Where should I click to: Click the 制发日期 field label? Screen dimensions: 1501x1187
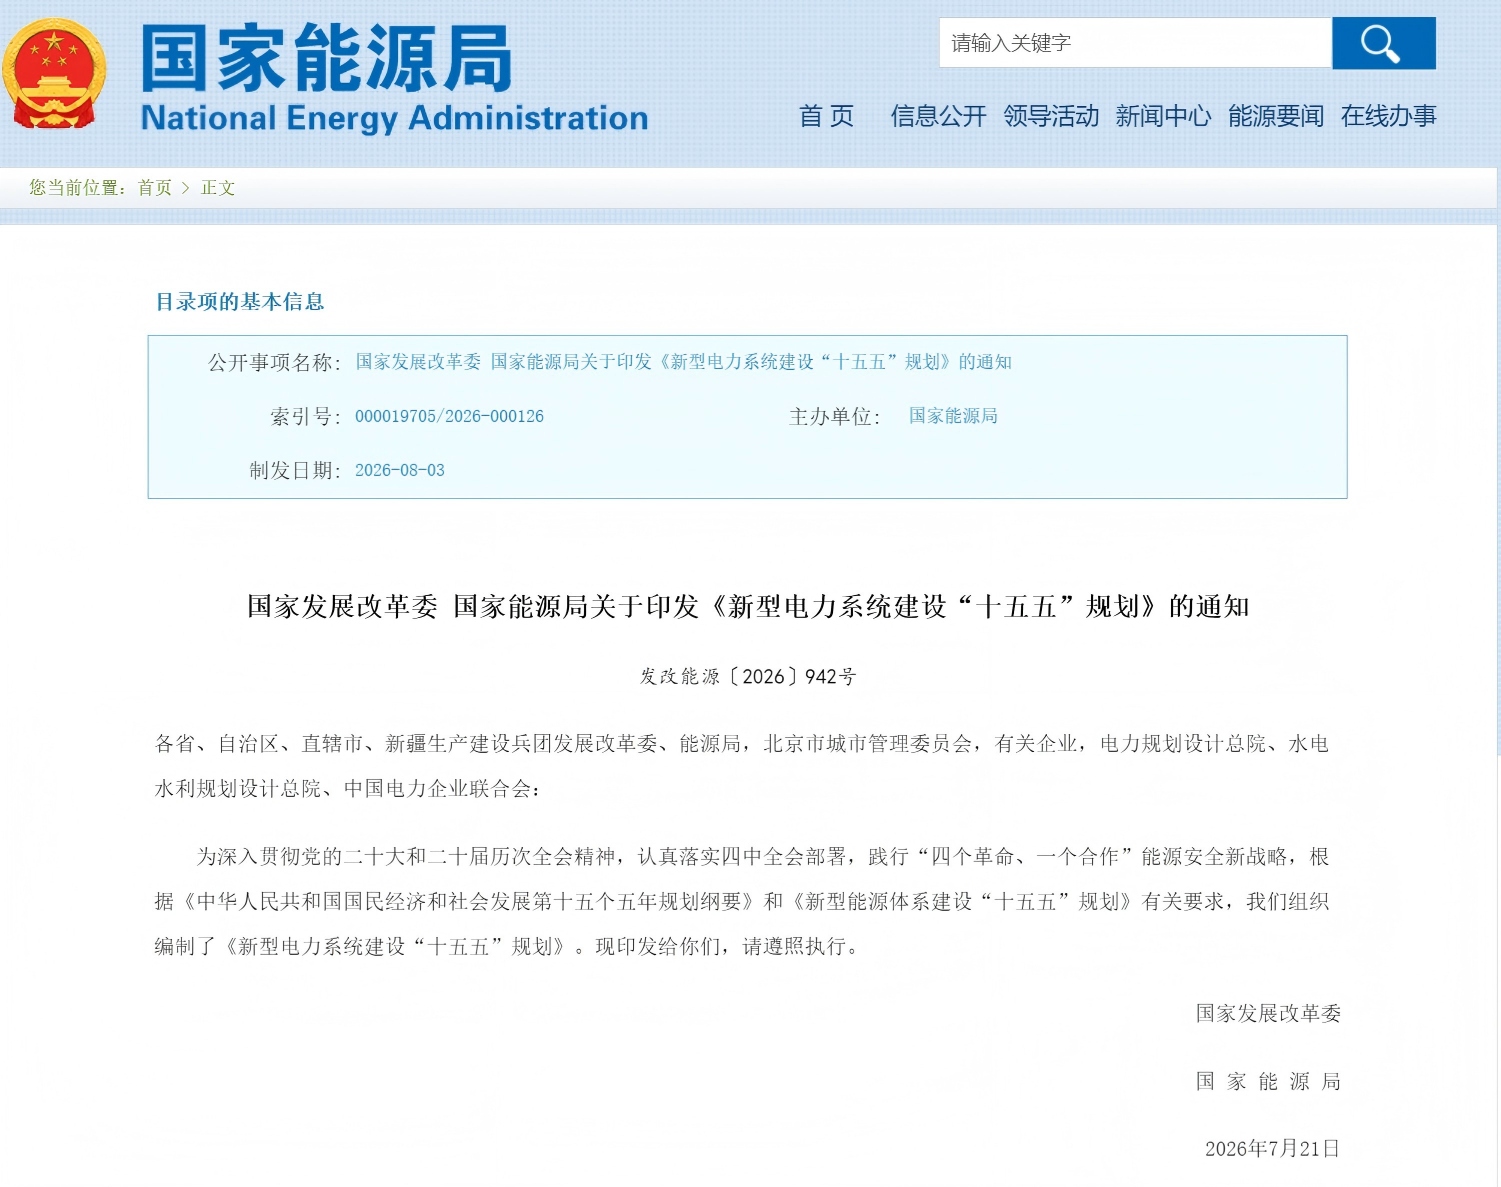[x=295, y=470]
